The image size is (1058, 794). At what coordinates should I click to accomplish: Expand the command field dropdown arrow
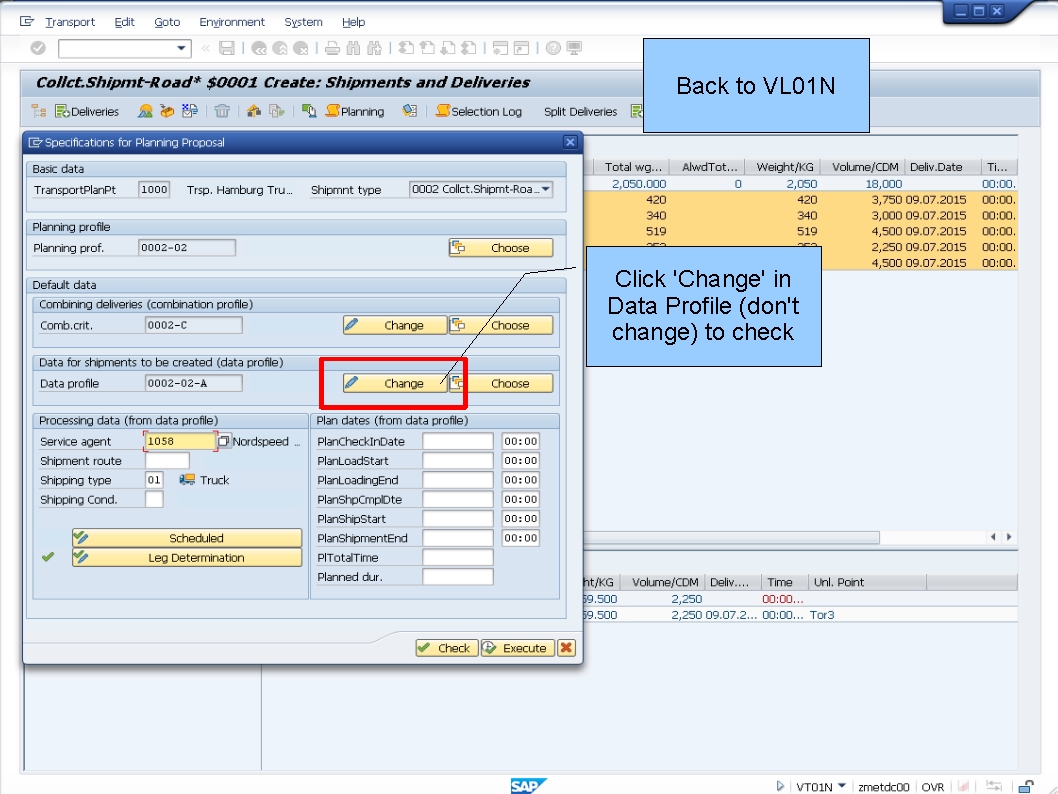pos(181,47)
